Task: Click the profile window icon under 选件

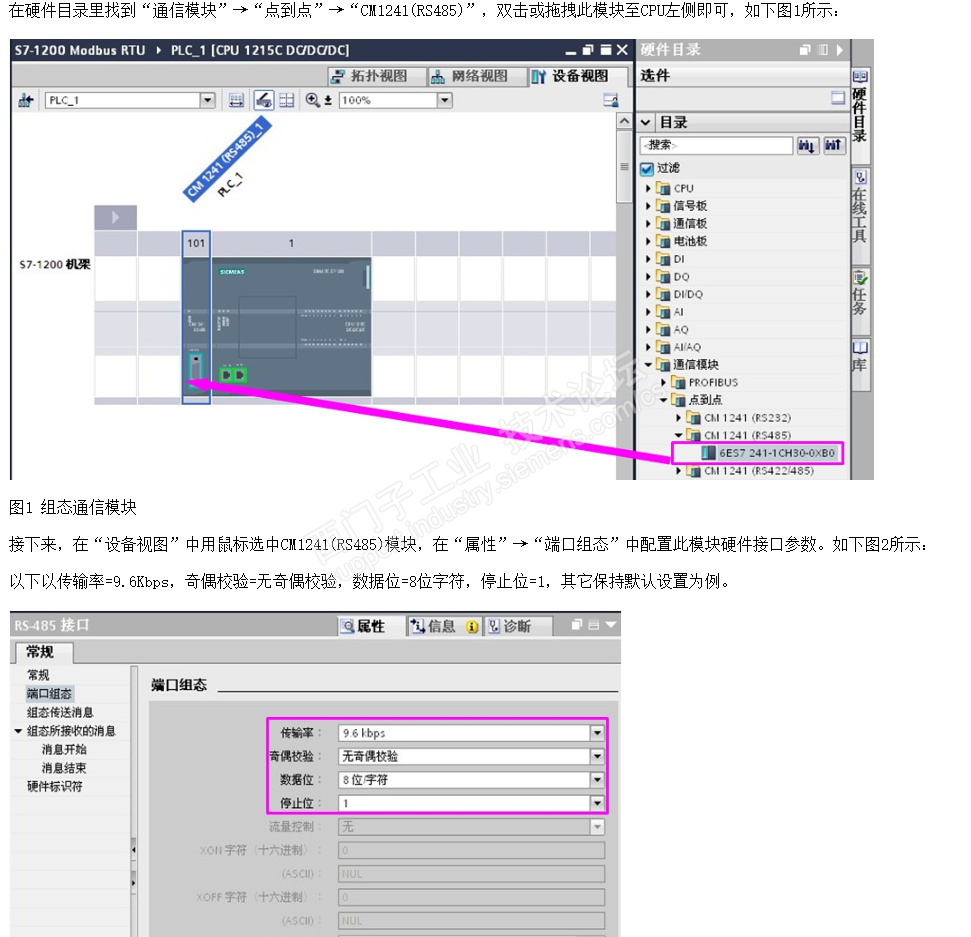Action: click(838, 98)
